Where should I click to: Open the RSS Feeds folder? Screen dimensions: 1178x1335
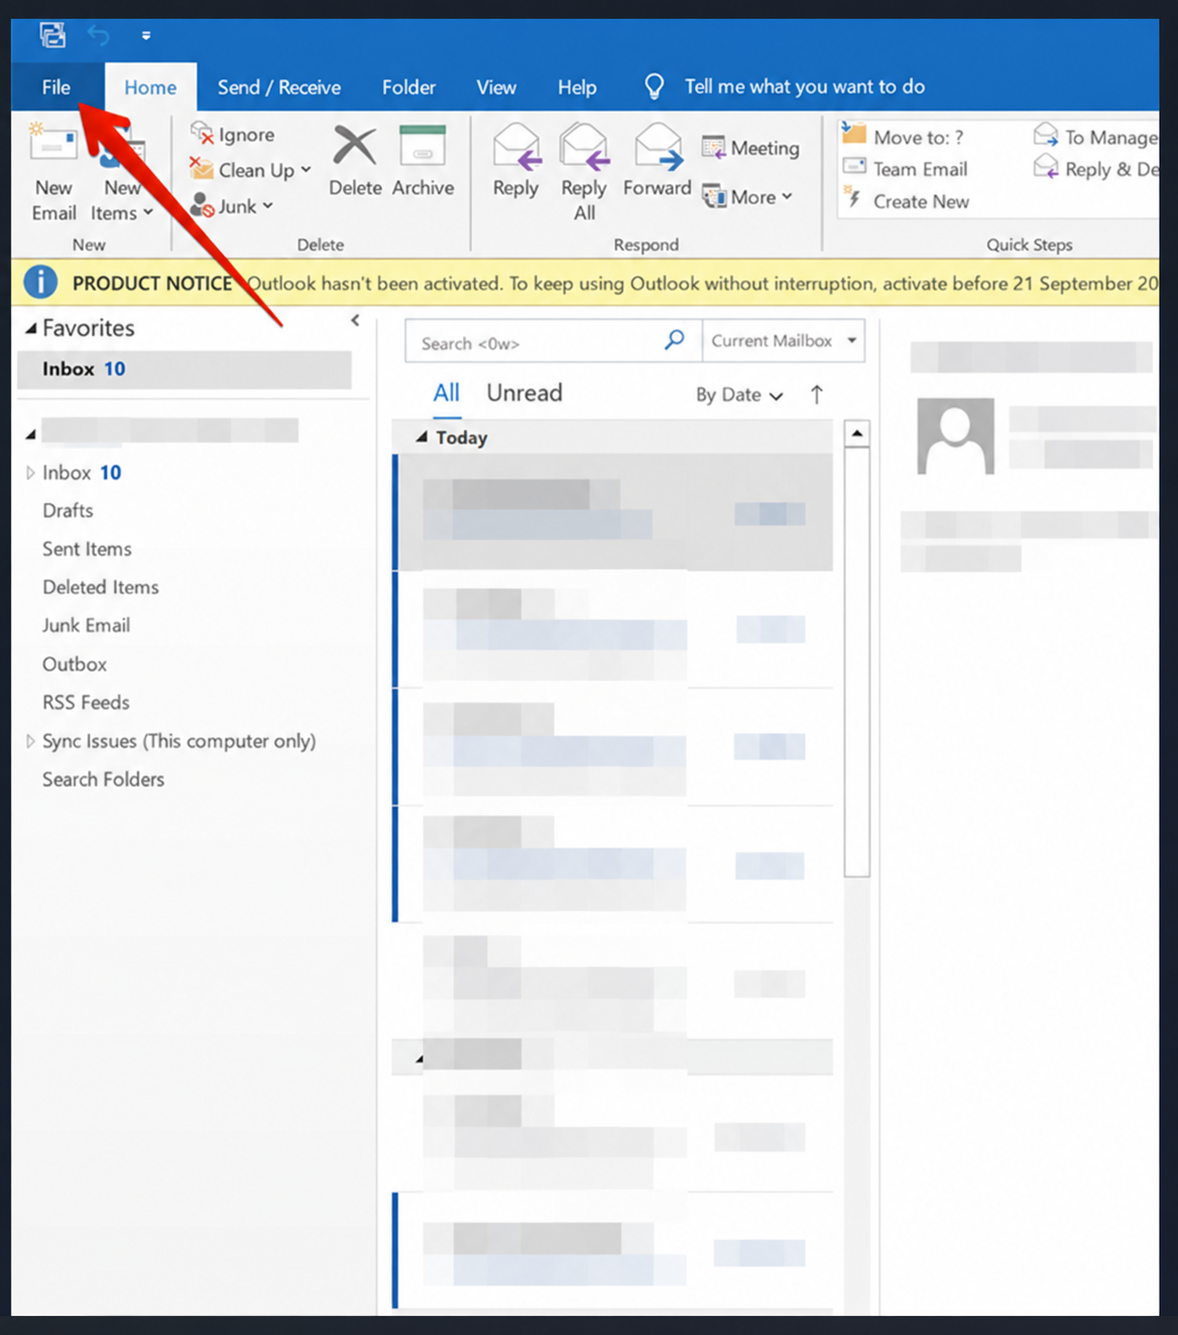[x=86, y=702]
